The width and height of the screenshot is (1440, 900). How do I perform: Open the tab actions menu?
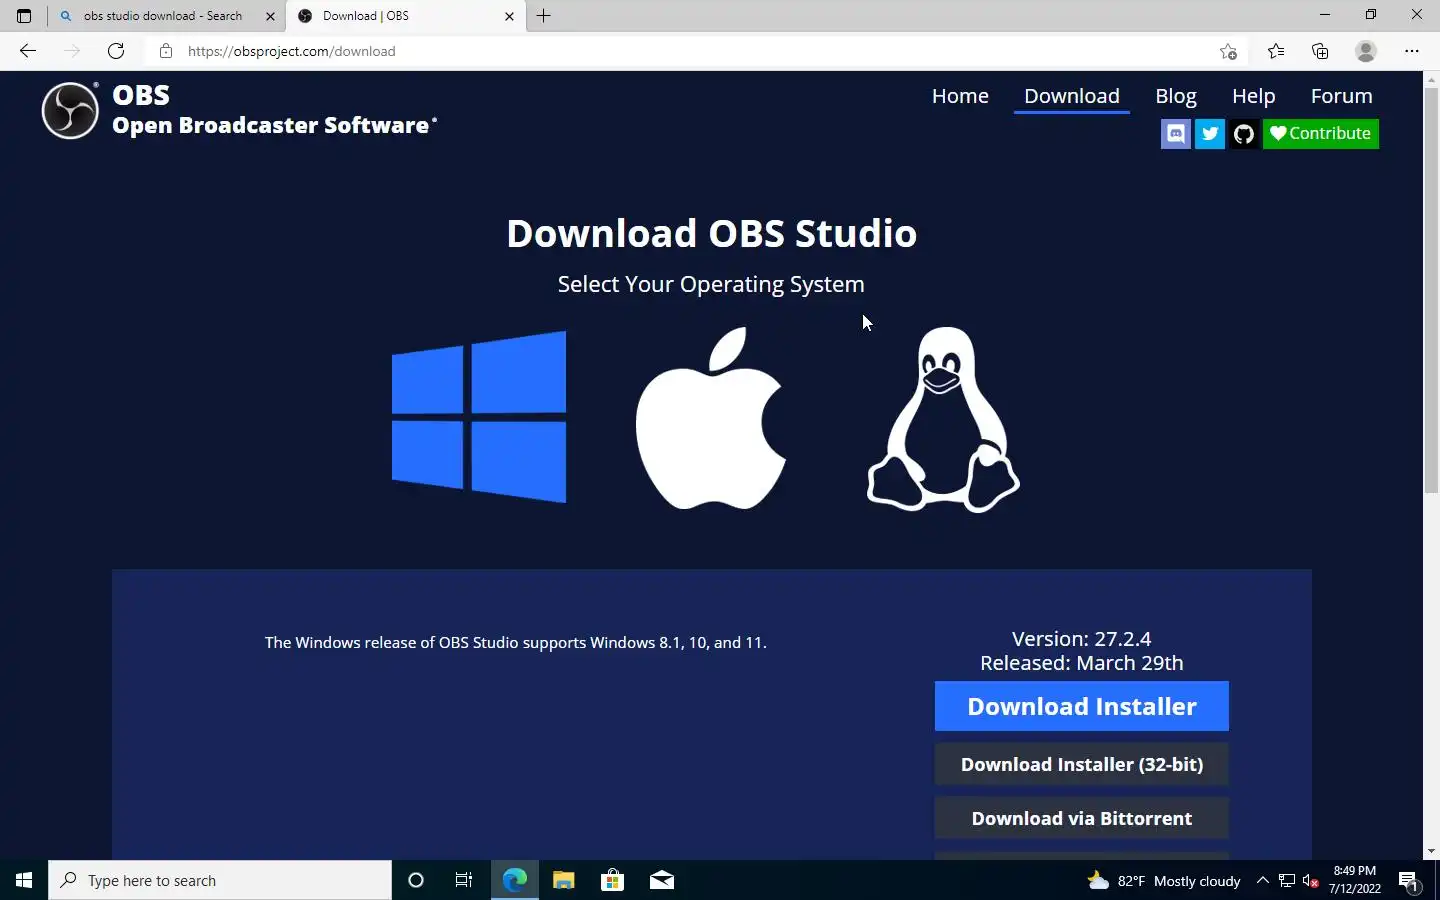(24, 16)
